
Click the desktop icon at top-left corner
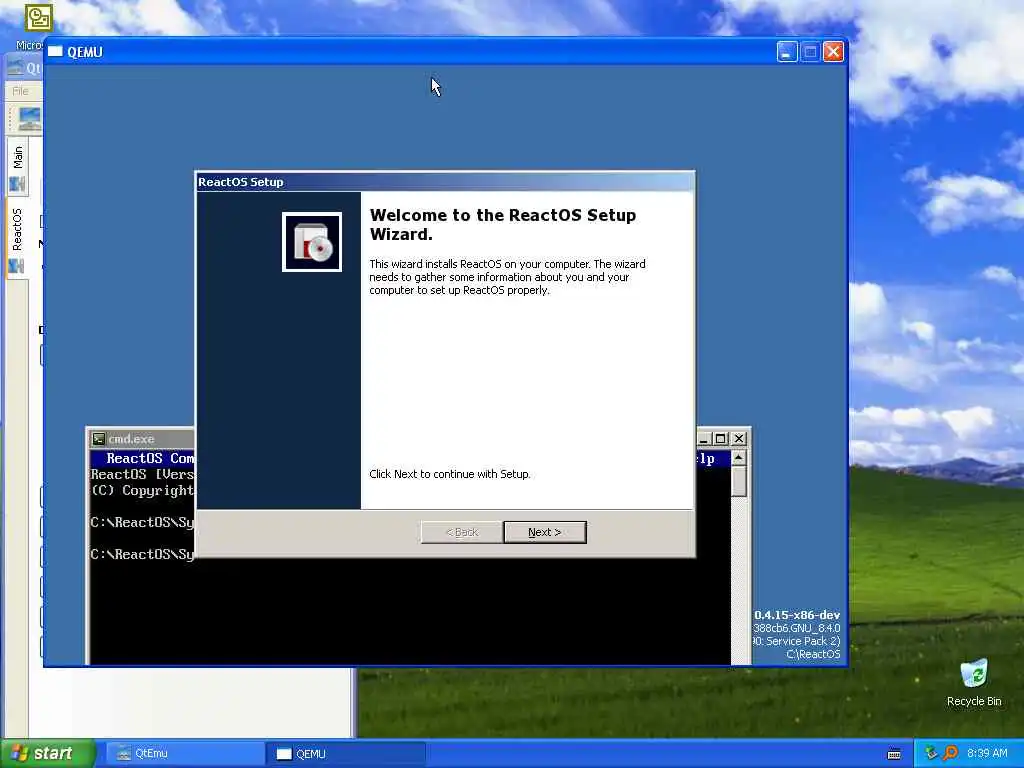[x=38, y=18]
